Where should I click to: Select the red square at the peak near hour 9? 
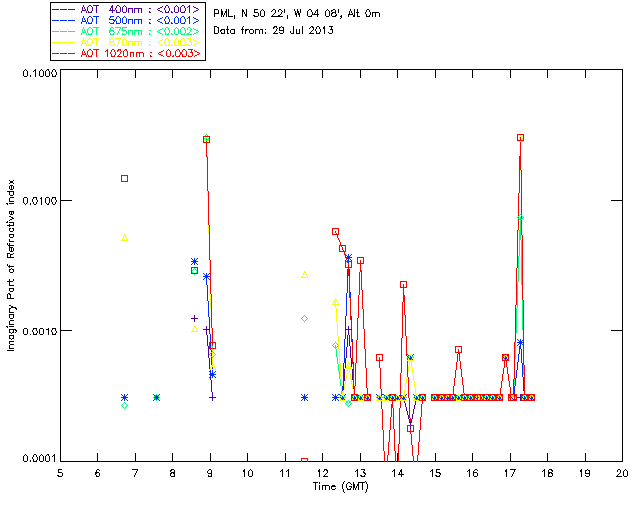[207, 140]
